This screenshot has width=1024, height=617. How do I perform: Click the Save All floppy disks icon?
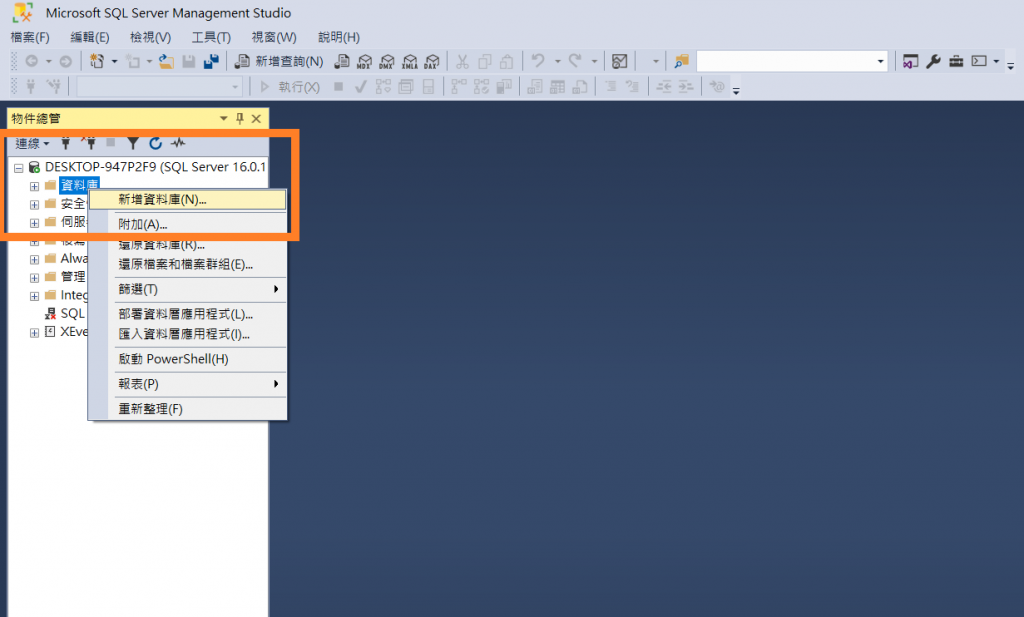tap(211, 61)
